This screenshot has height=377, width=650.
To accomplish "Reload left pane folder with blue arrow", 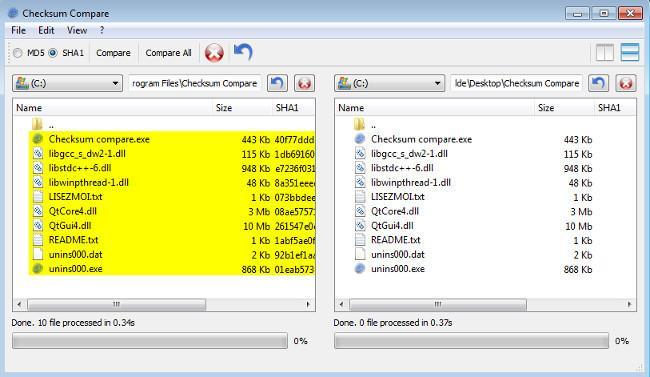I will 277,83.
